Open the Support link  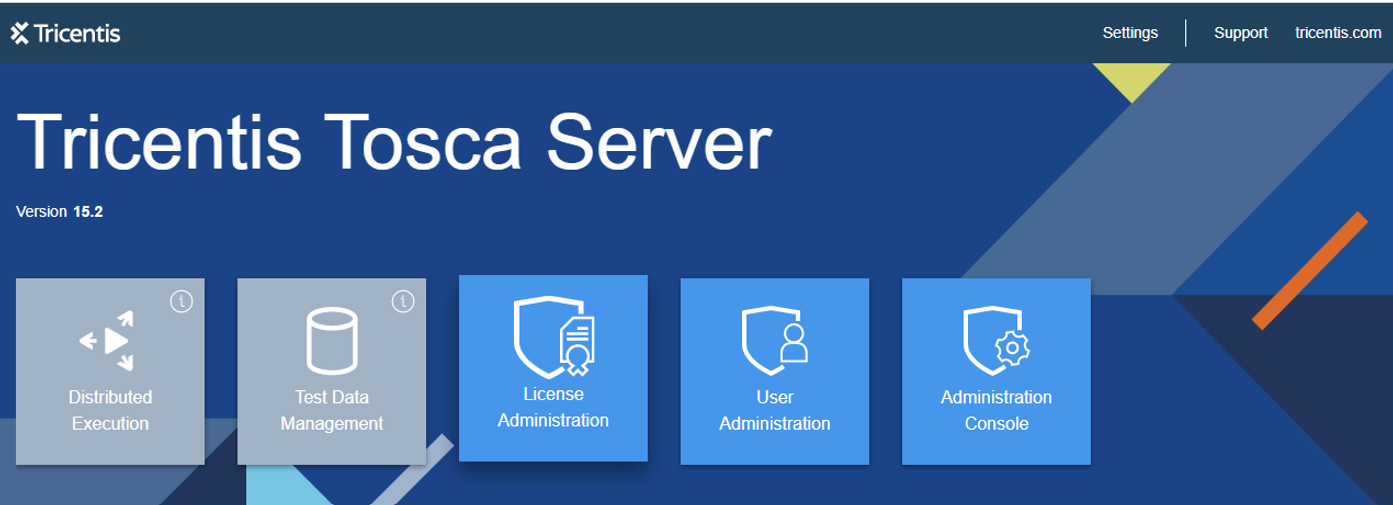coord(1241,33)
